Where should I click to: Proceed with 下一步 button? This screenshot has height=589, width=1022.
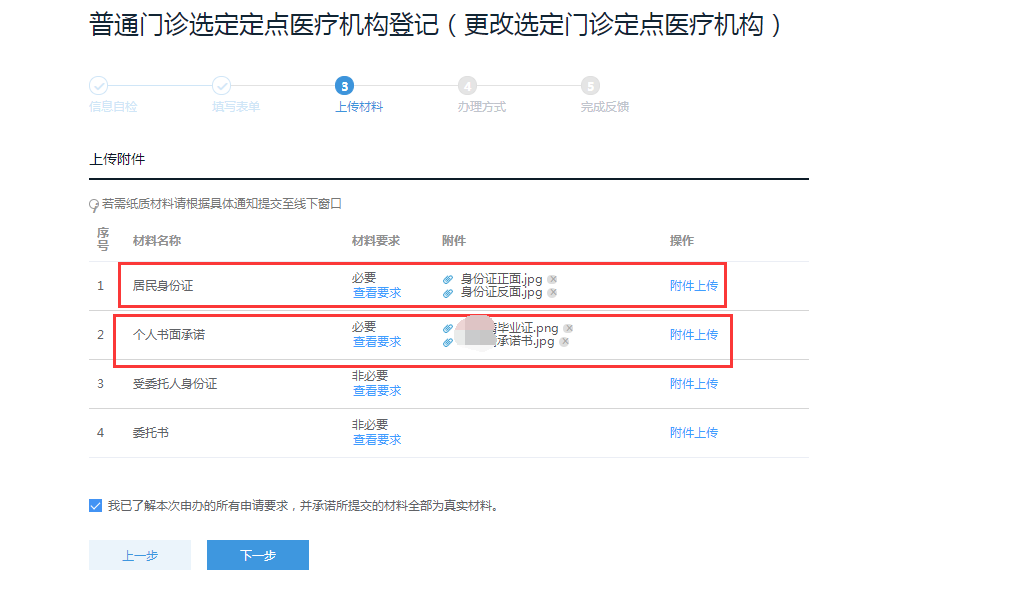pos(258,555)
